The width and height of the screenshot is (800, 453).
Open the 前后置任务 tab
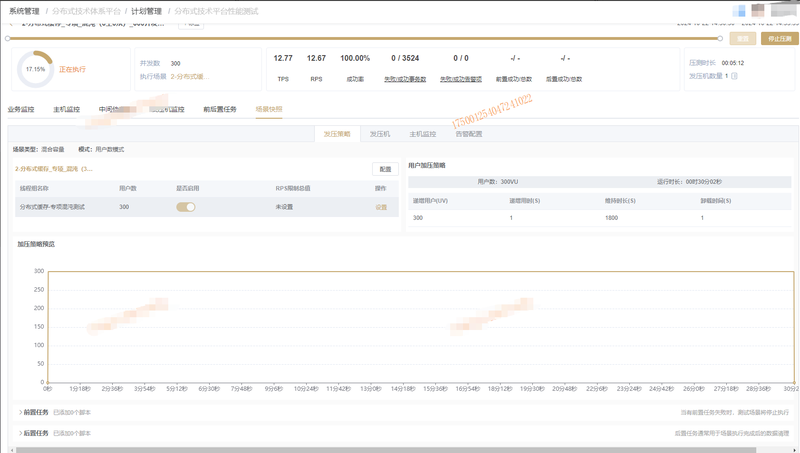[220, 109]
